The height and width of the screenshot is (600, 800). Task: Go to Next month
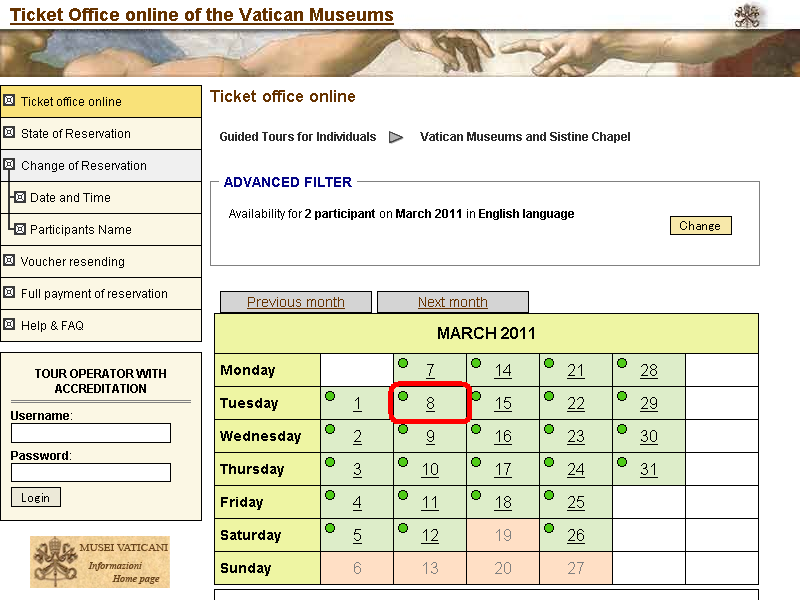[452, 302]
